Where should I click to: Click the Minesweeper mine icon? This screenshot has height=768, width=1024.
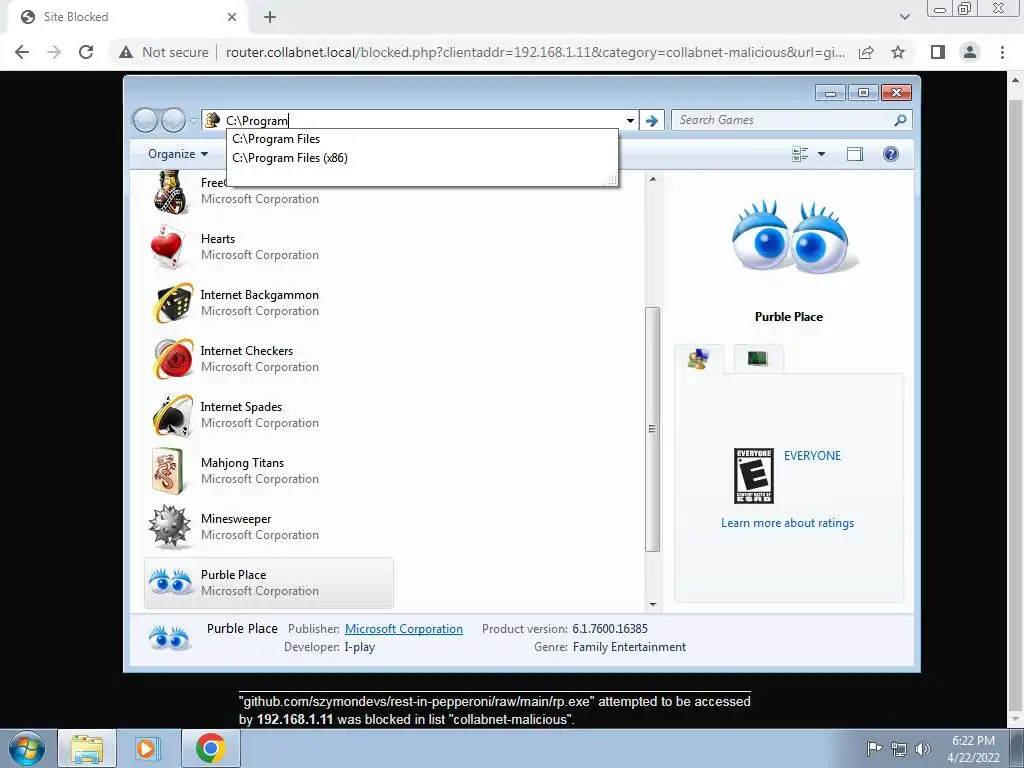169,526
